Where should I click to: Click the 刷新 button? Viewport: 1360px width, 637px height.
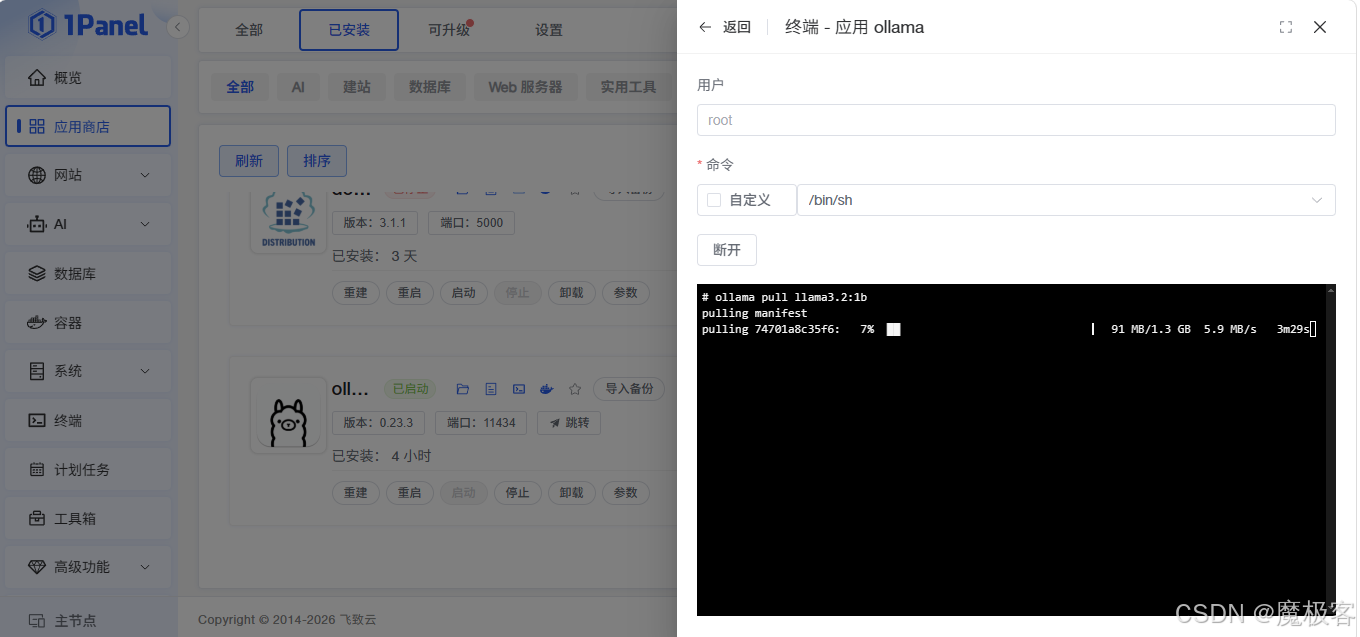click(x=249, y=160)
